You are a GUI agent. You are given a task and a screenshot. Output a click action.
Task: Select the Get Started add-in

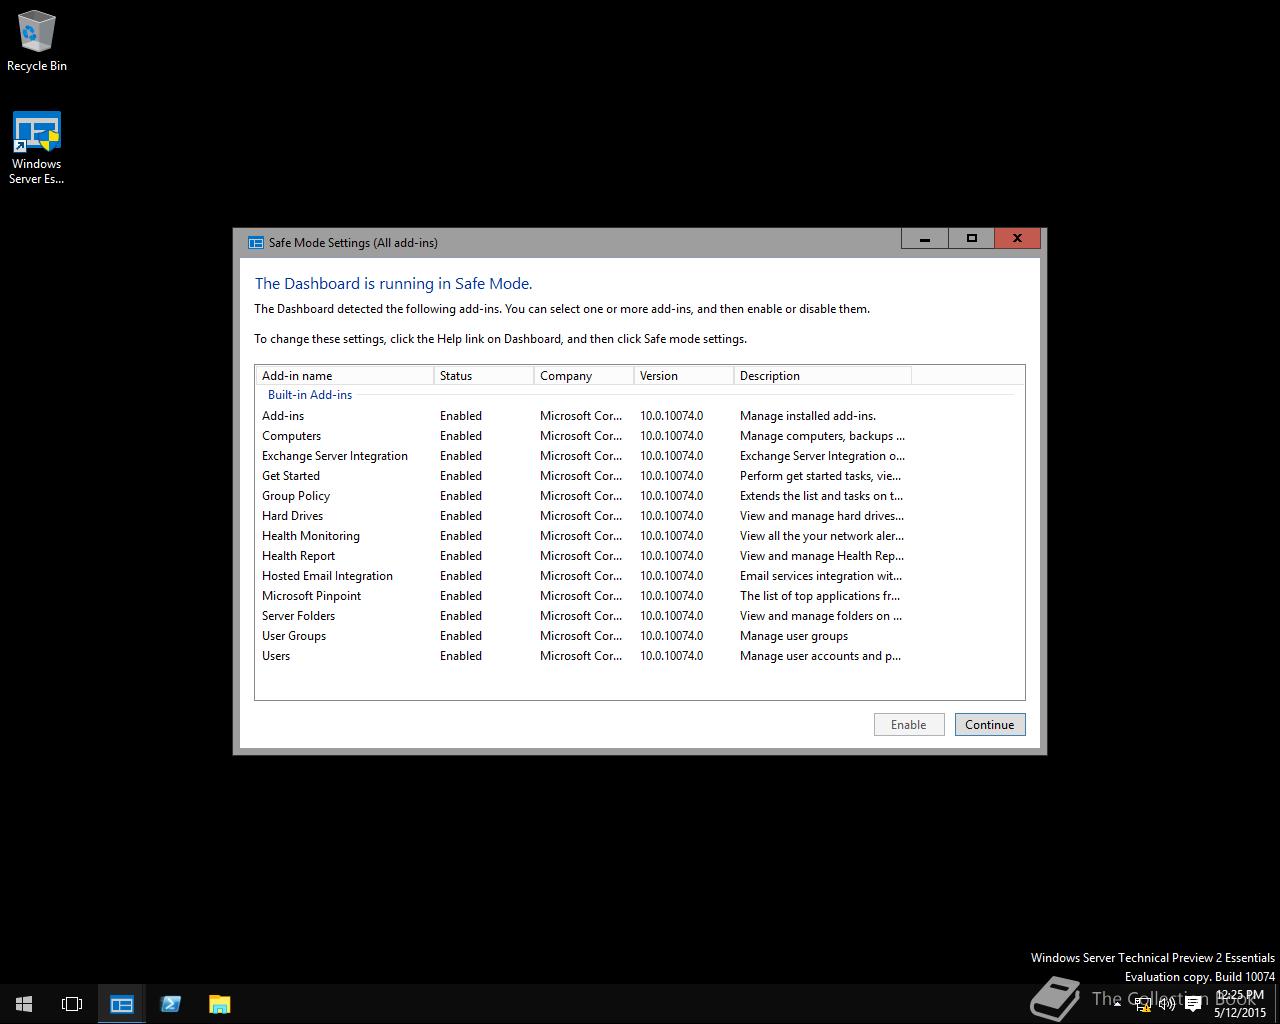point(584,476)
